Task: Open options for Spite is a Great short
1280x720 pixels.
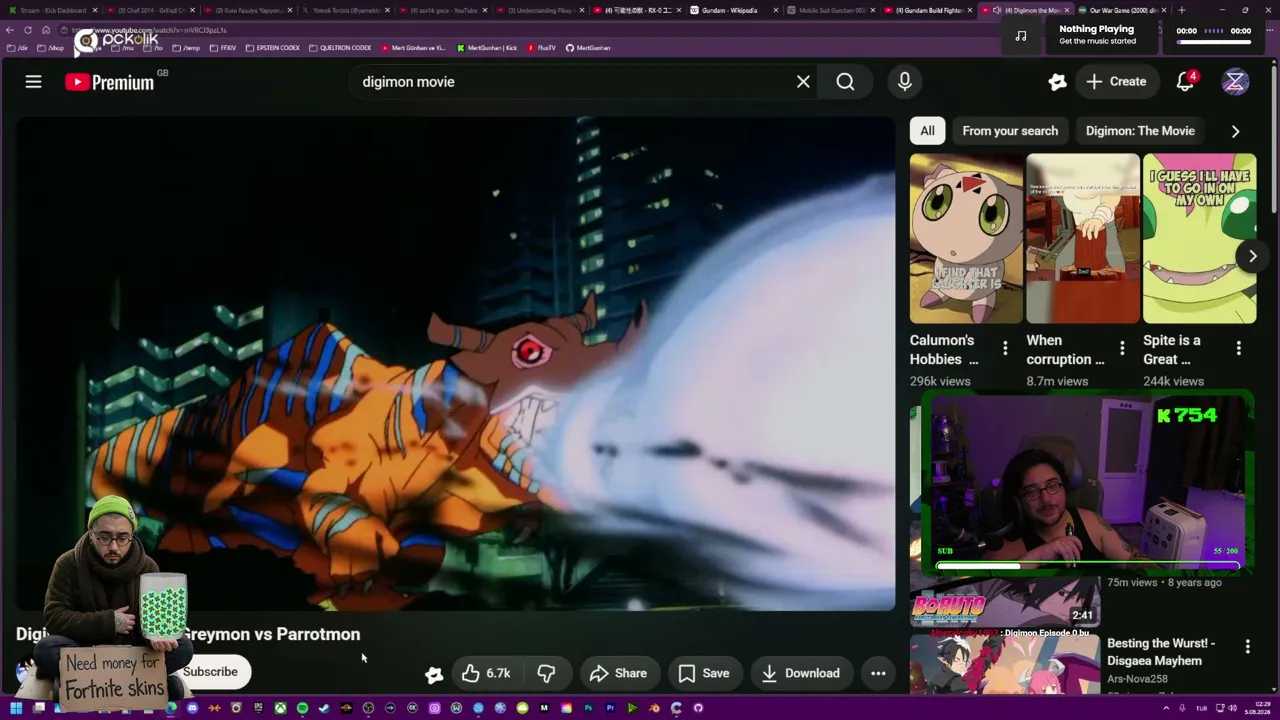Action: [1239, 348]
